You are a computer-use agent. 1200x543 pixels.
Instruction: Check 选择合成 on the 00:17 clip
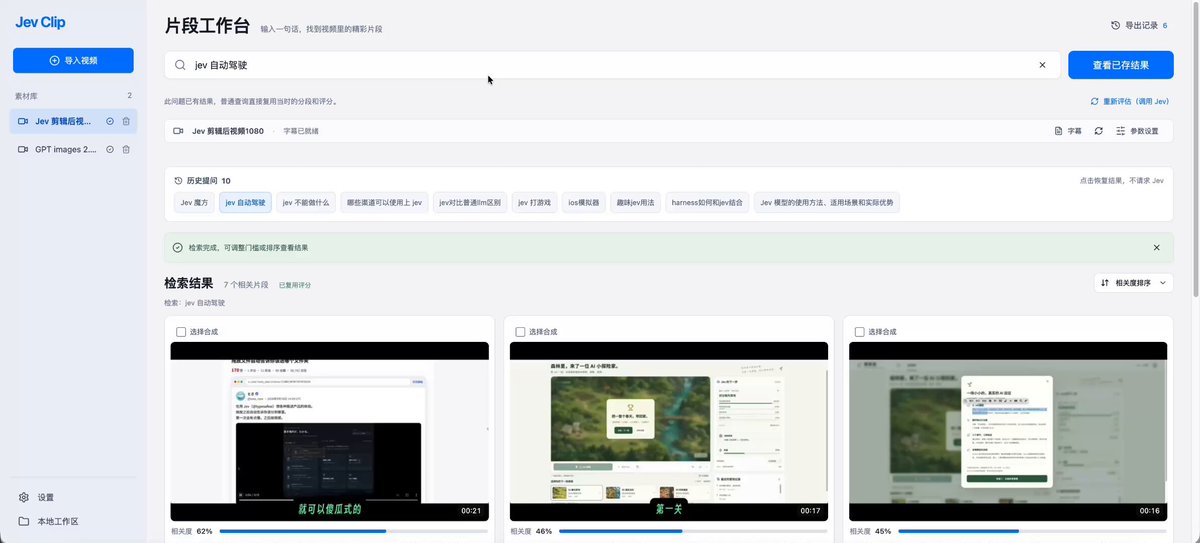(520, 332)
